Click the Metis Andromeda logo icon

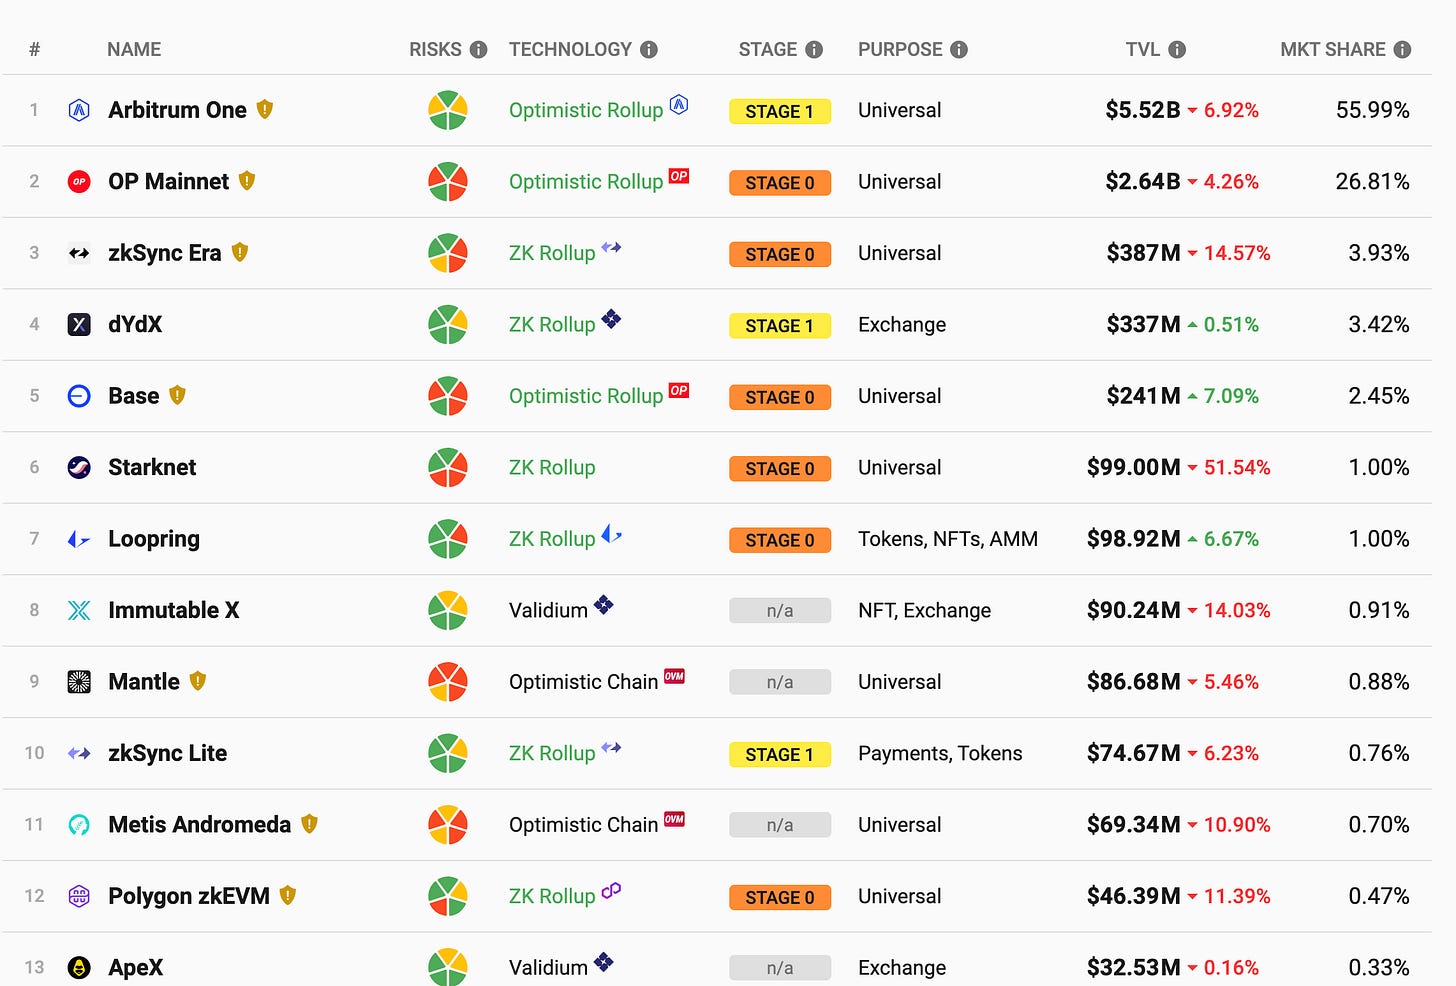[x=79, y=825]
